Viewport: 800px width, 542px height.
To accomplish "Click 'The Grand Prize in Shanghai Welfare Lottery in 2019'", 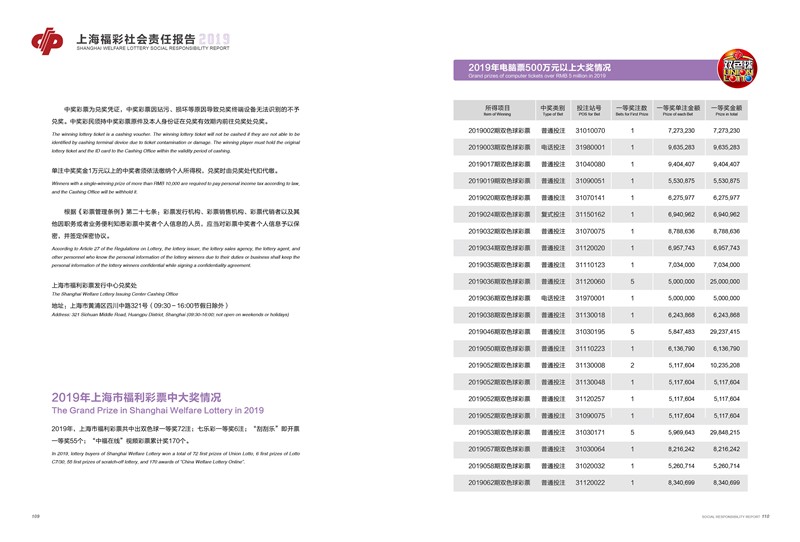I will [x=158, y=410].
